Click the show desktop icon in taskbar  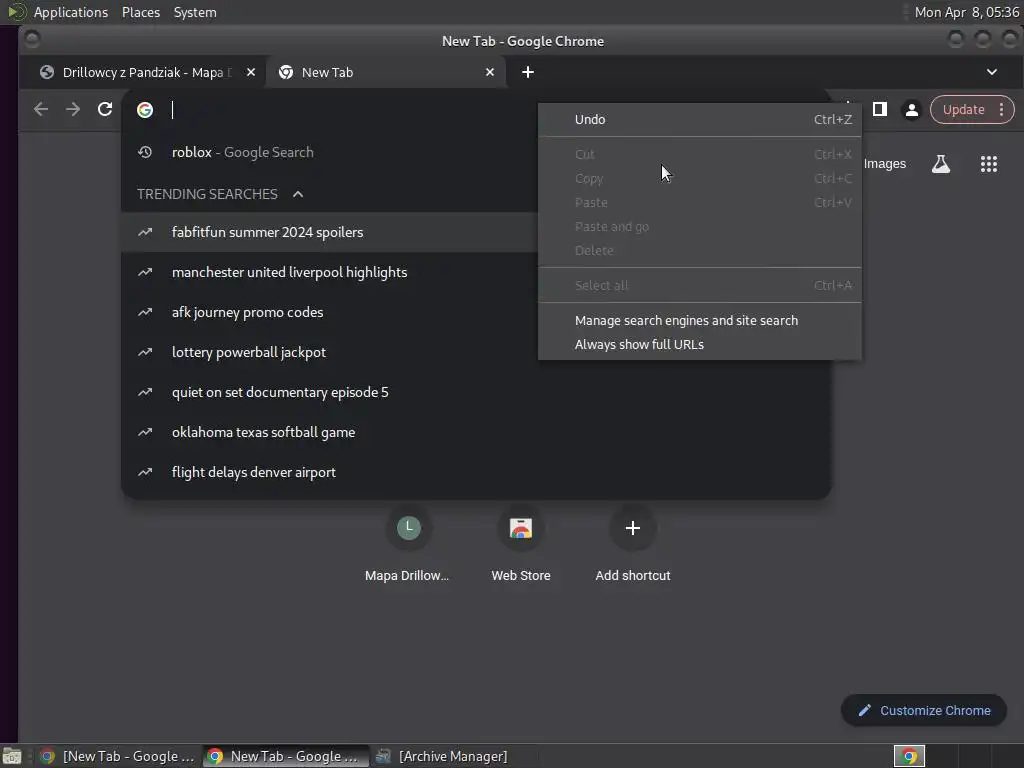[x=12, y=756]
